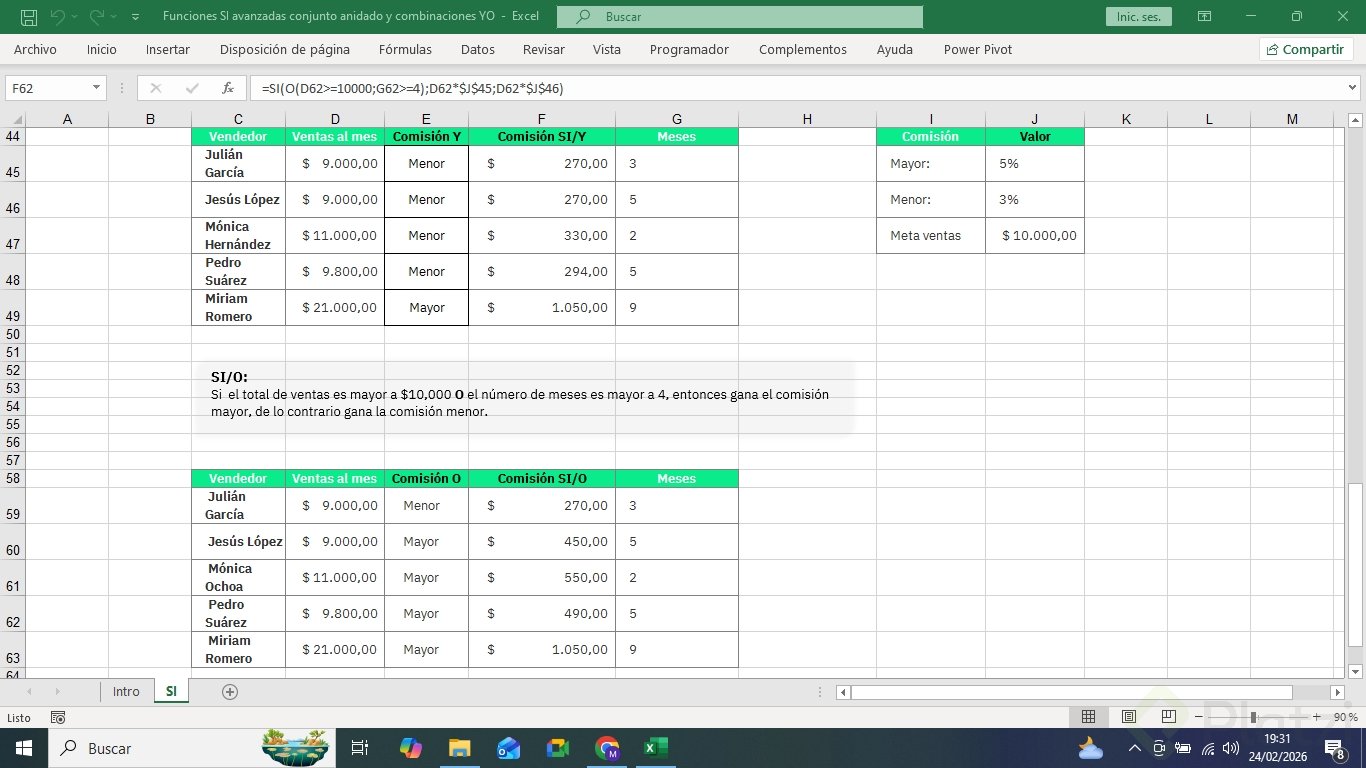Screen dimensions: 1366x768
Task: Click the Comisión SI/O header cell
Action: [x=542, y=478]
